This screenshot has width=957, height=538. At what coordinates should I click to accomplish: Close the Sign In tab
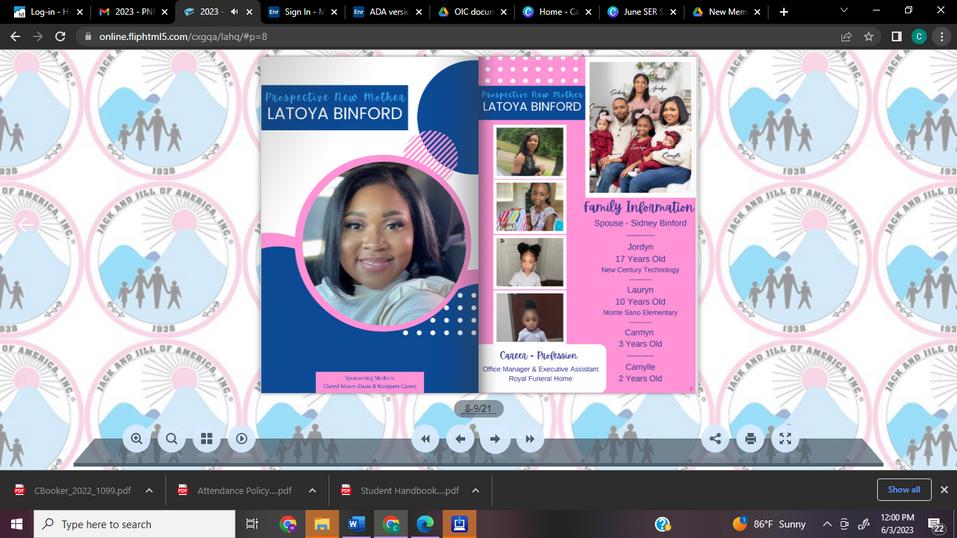[x=334, y=12]
